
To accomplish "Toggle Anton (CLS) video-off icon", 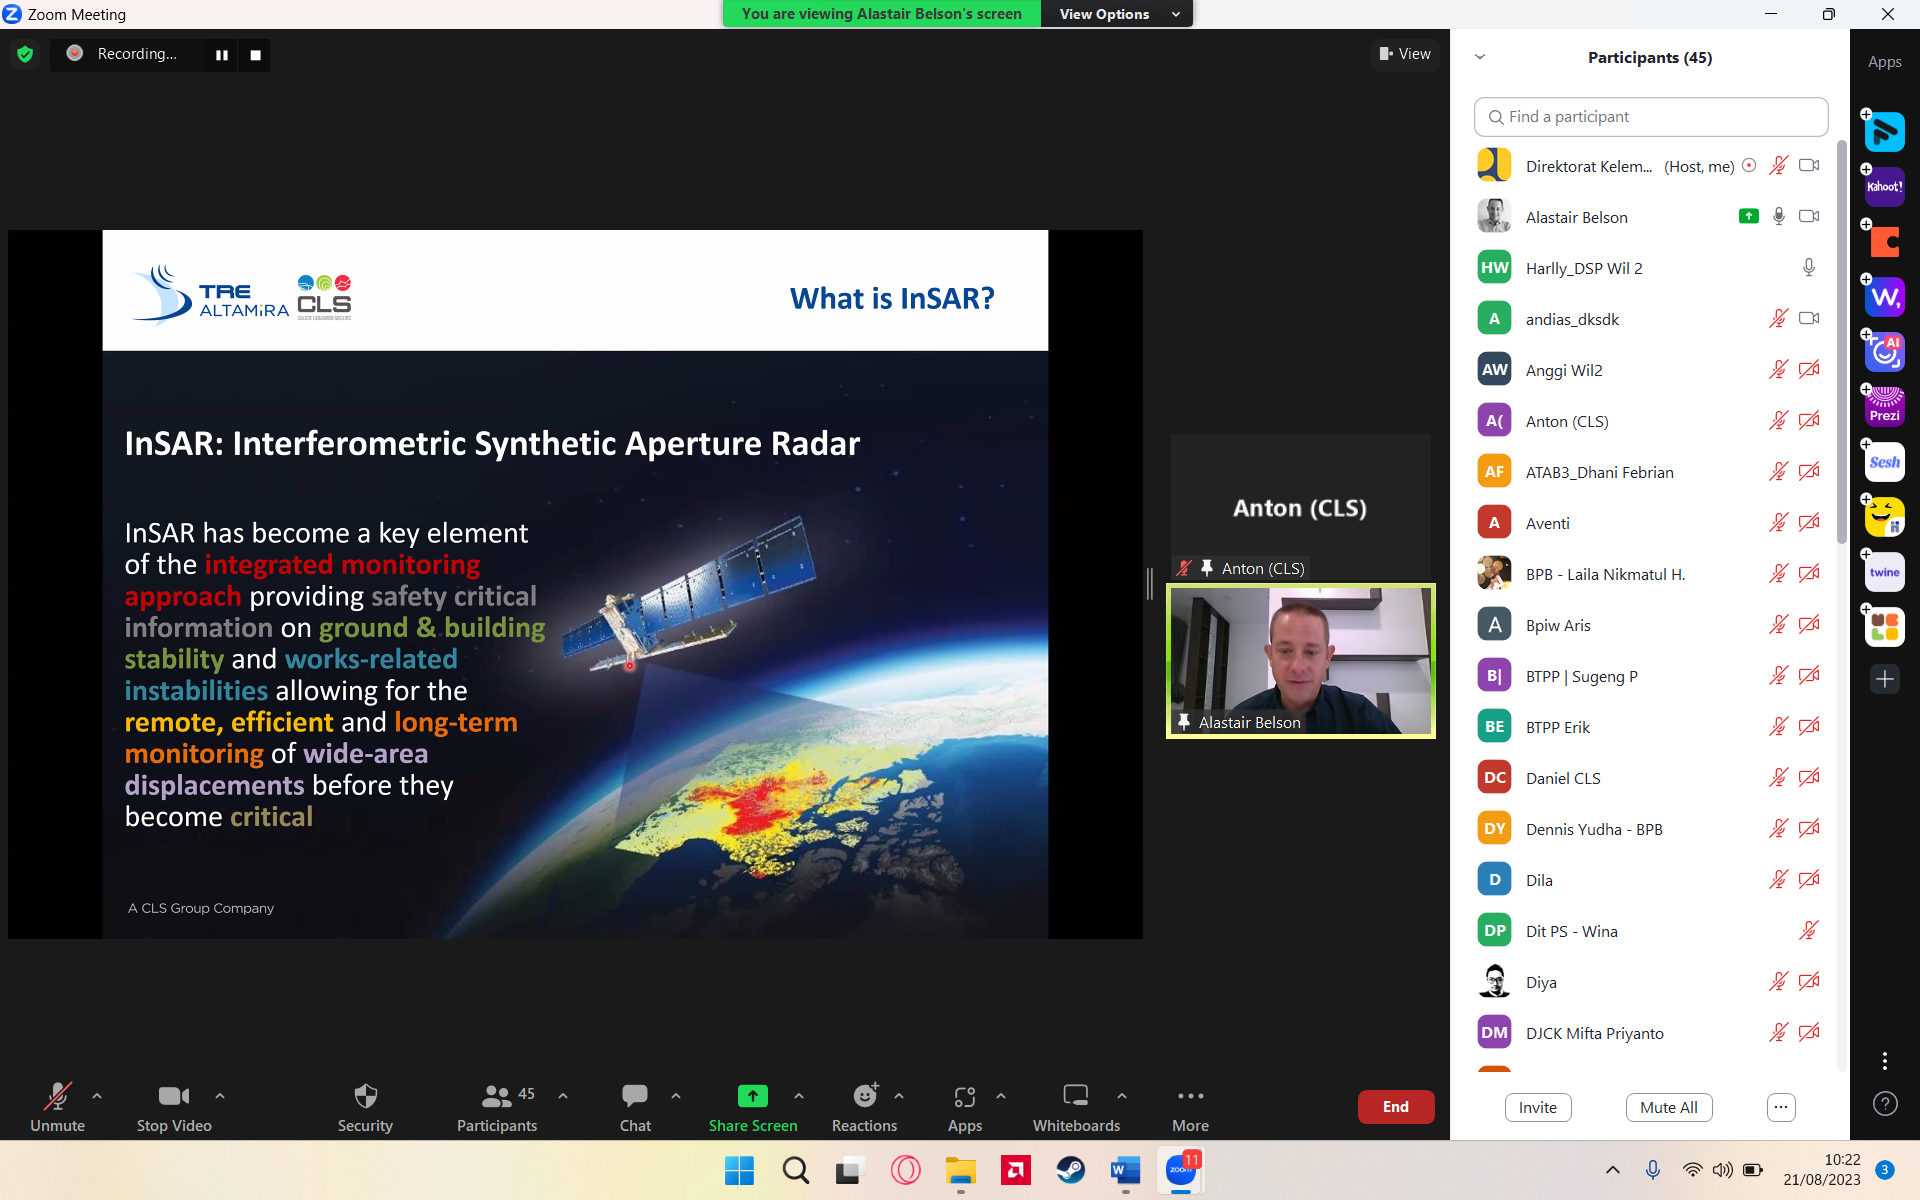I will [x=1809, y=420].
